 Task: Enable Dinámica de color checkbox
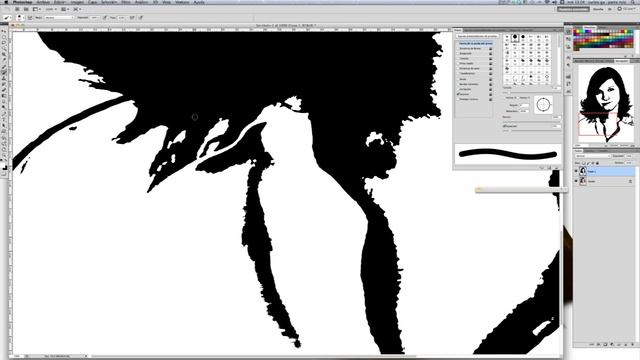[x=458, y=69]
